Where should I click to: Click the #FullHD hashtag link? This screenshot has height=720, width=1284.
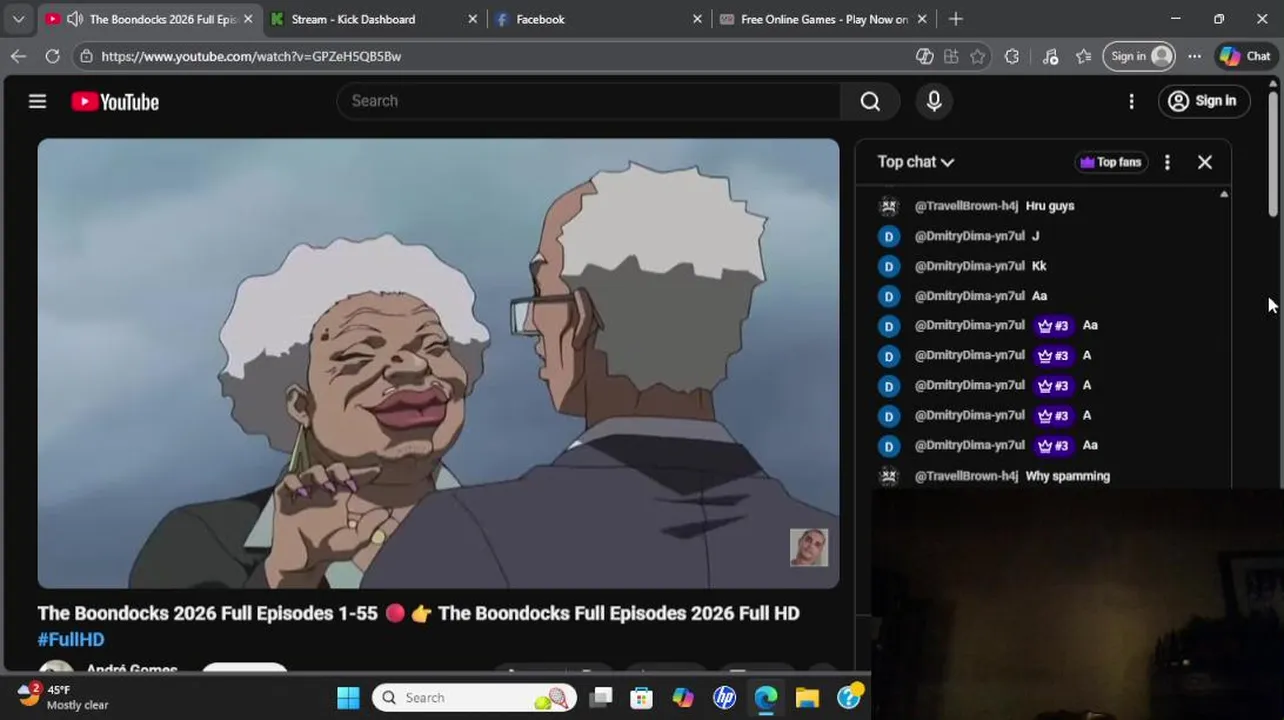coord(71,639)
